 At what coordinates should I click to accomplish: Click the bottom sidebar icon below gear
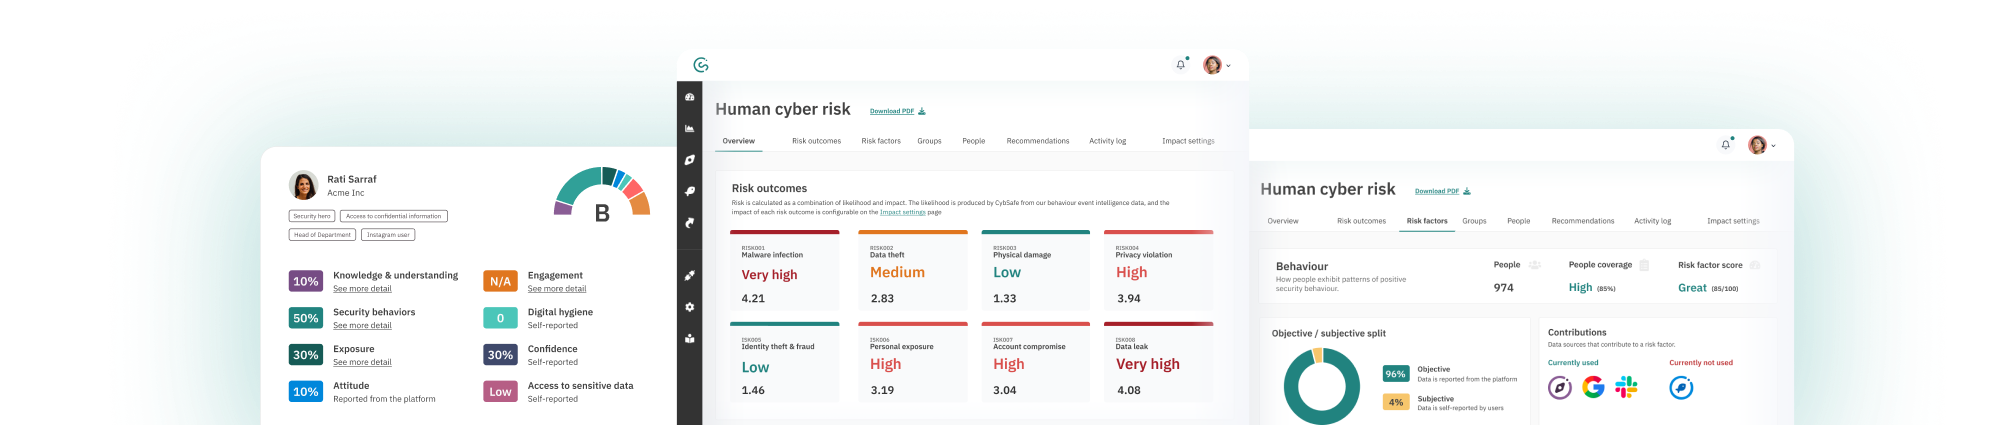[x=690, y=339]
